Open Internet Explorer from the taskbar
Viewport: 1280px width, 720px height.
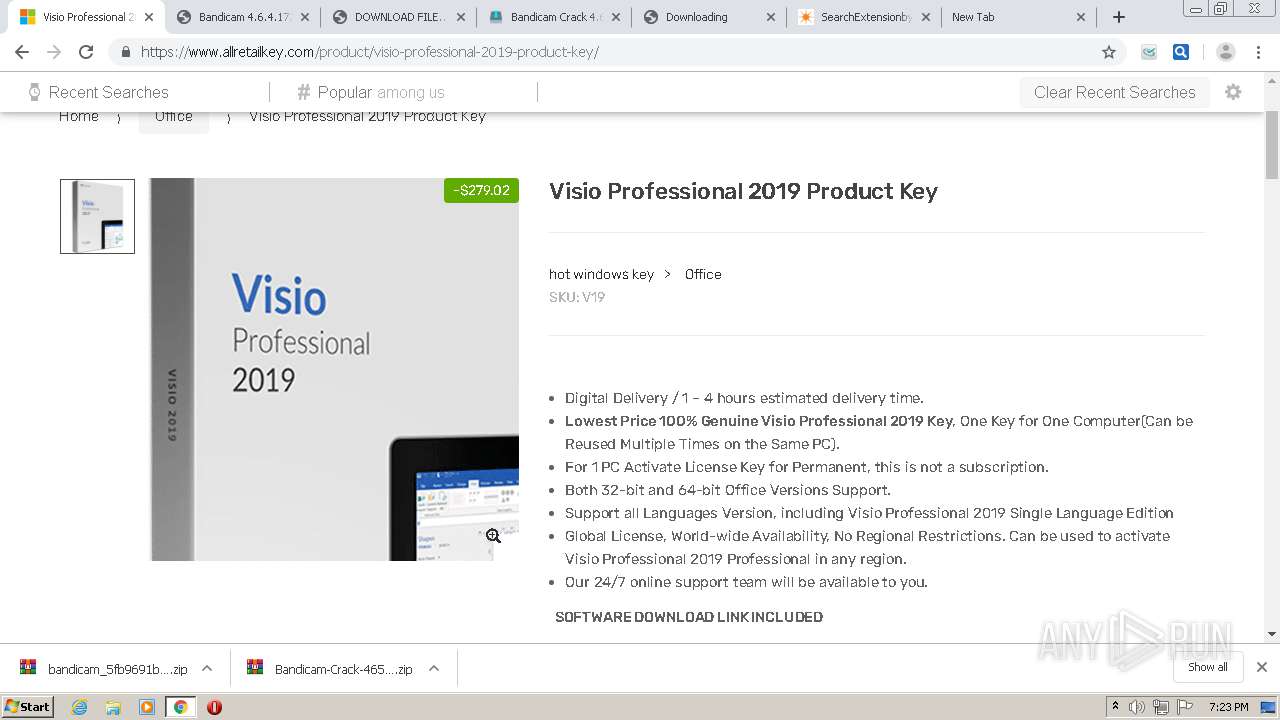point(79,707)
